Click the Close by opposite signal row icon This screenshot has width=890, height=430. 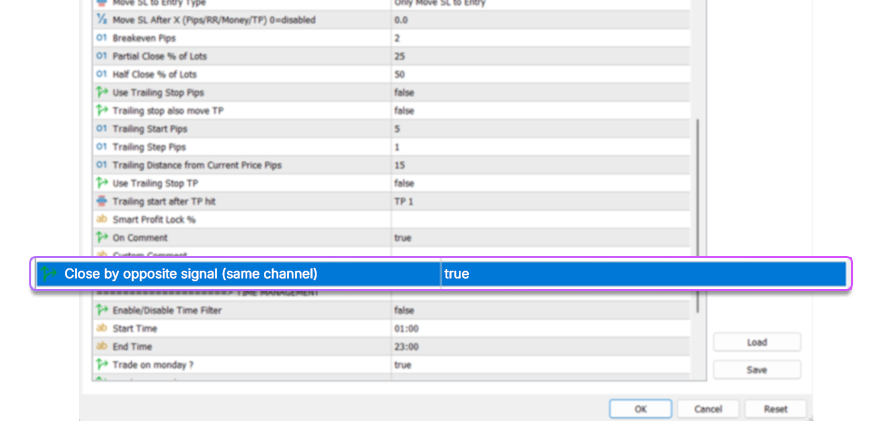pyautogui.click(x=49, y=273)
